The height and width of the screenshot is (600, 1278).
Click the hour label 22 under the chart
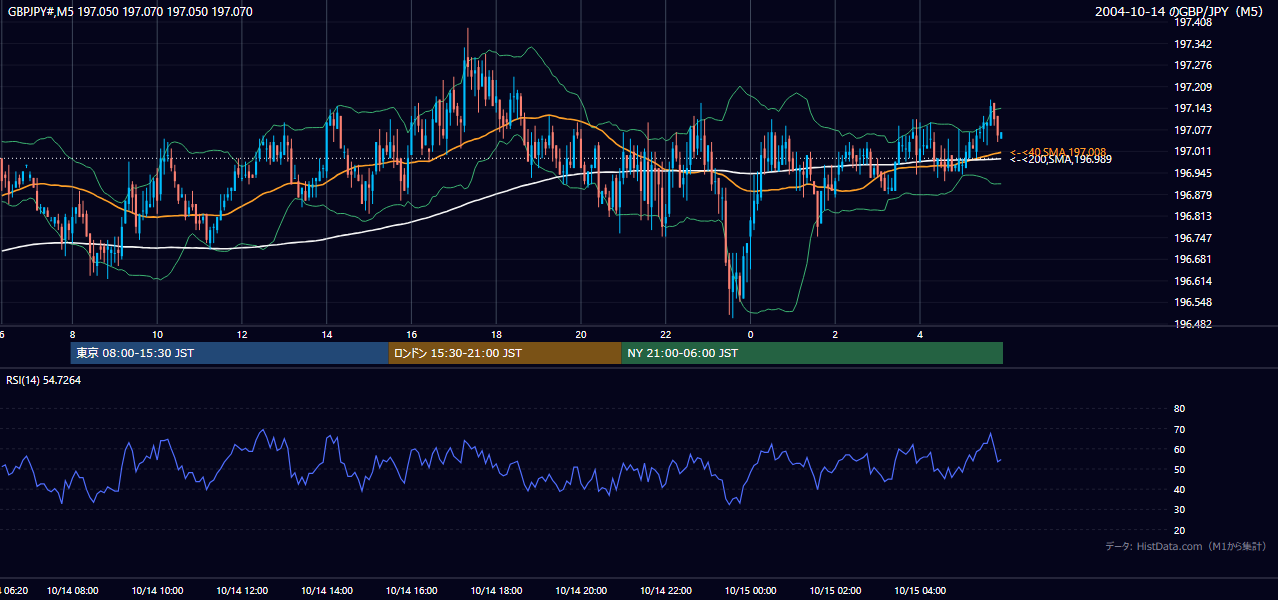tap(666, 334)
